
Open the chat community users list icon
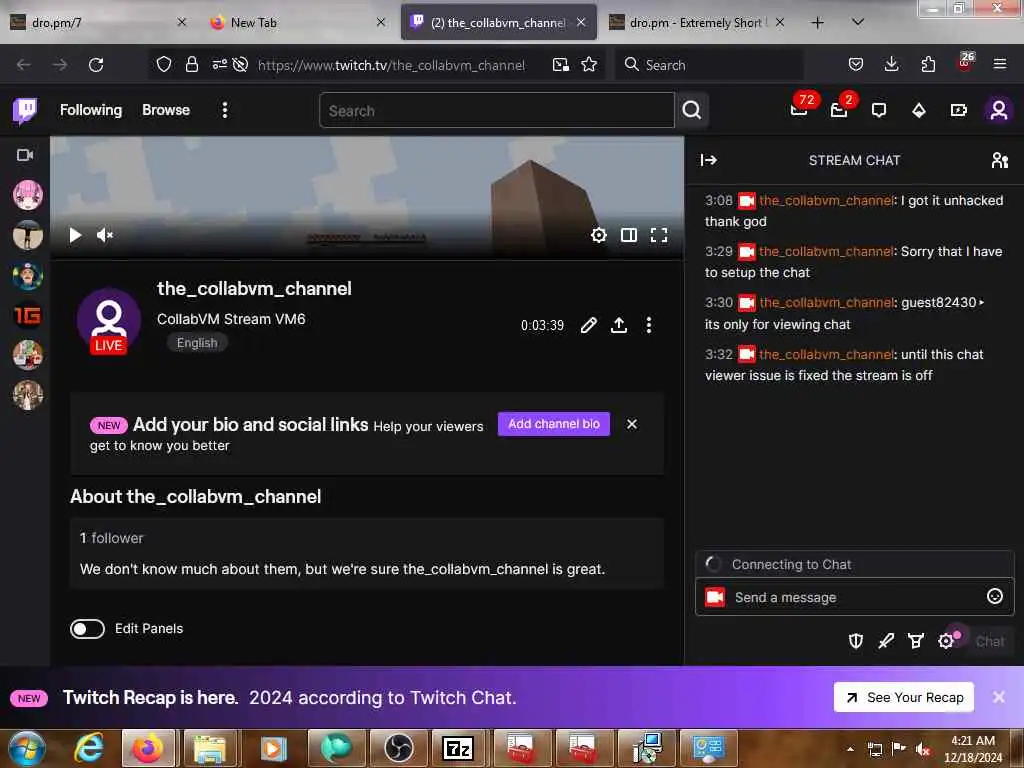[x=999, y=160]
